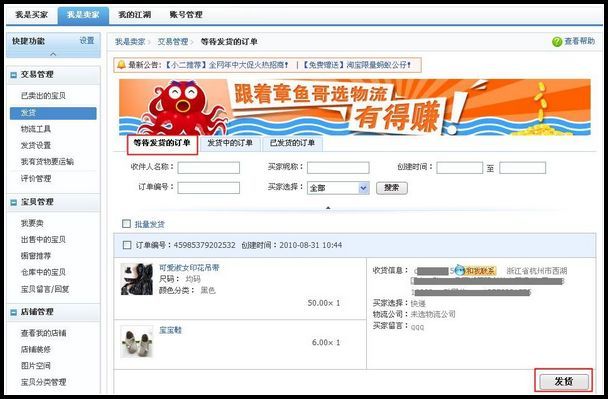Go to 交易管理 breadcrumb

(173, 41)
